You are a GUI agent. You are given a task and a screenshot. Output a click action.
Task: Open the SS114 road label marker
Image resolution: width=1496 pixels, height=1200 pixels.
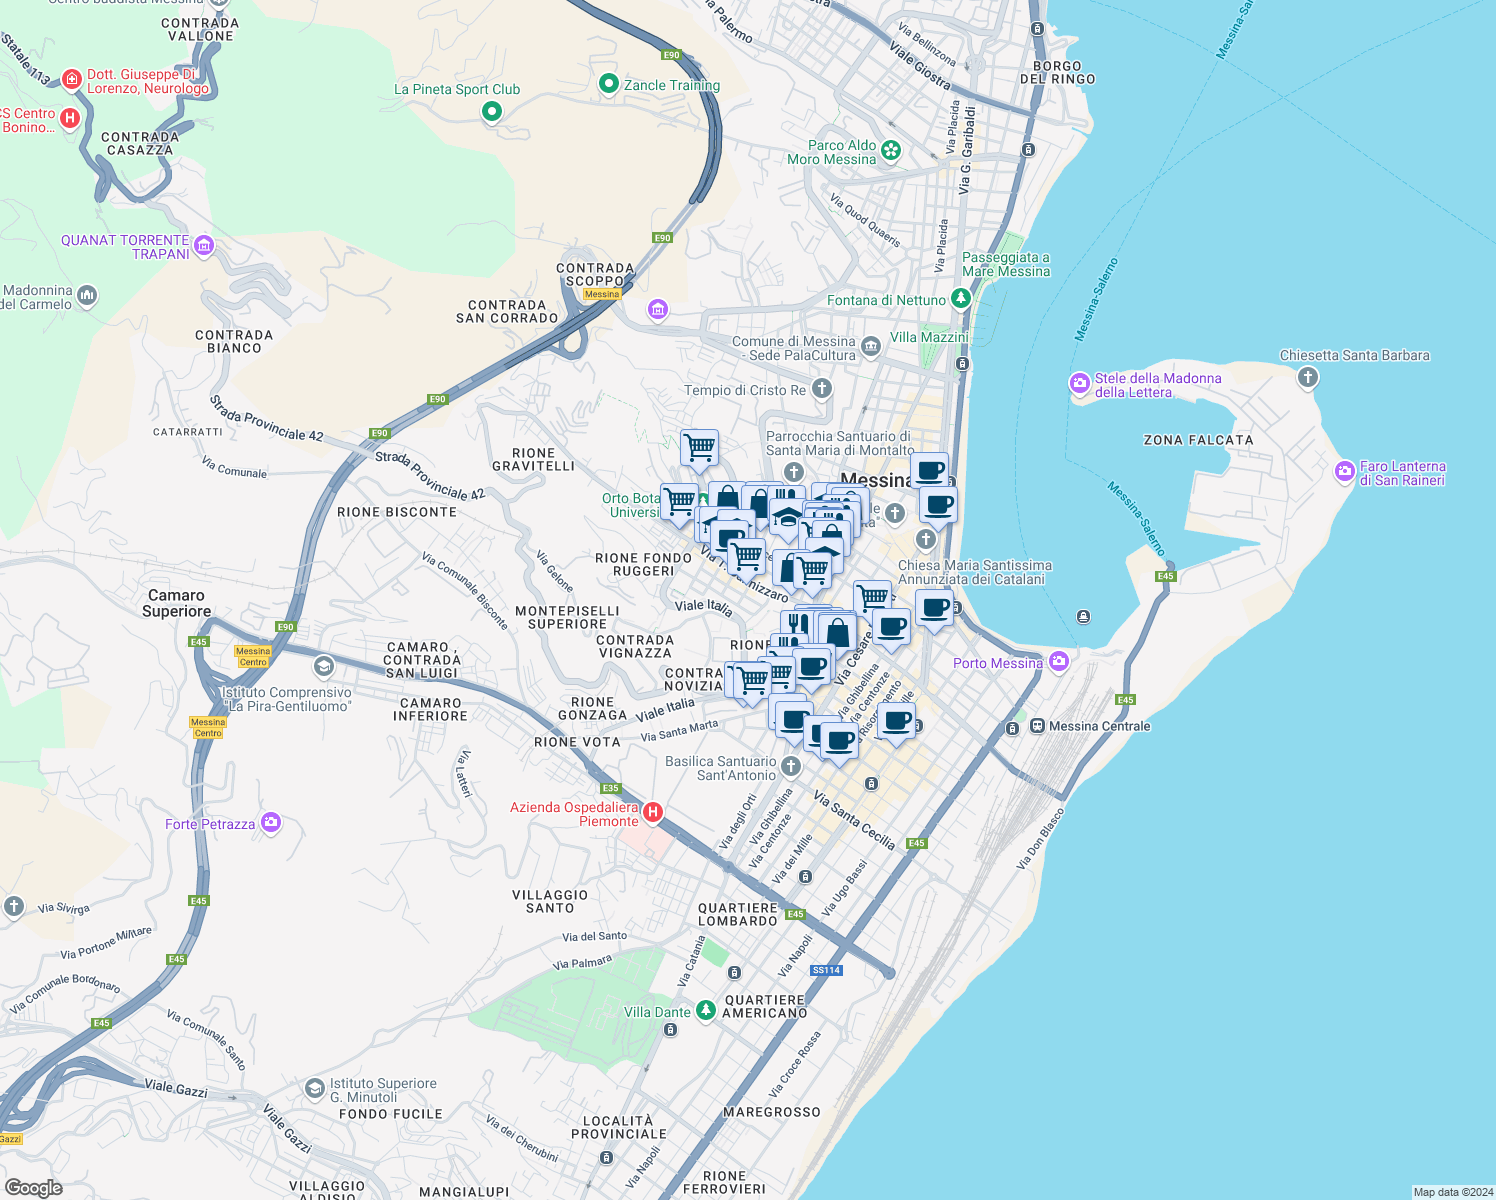coord(826,970)
